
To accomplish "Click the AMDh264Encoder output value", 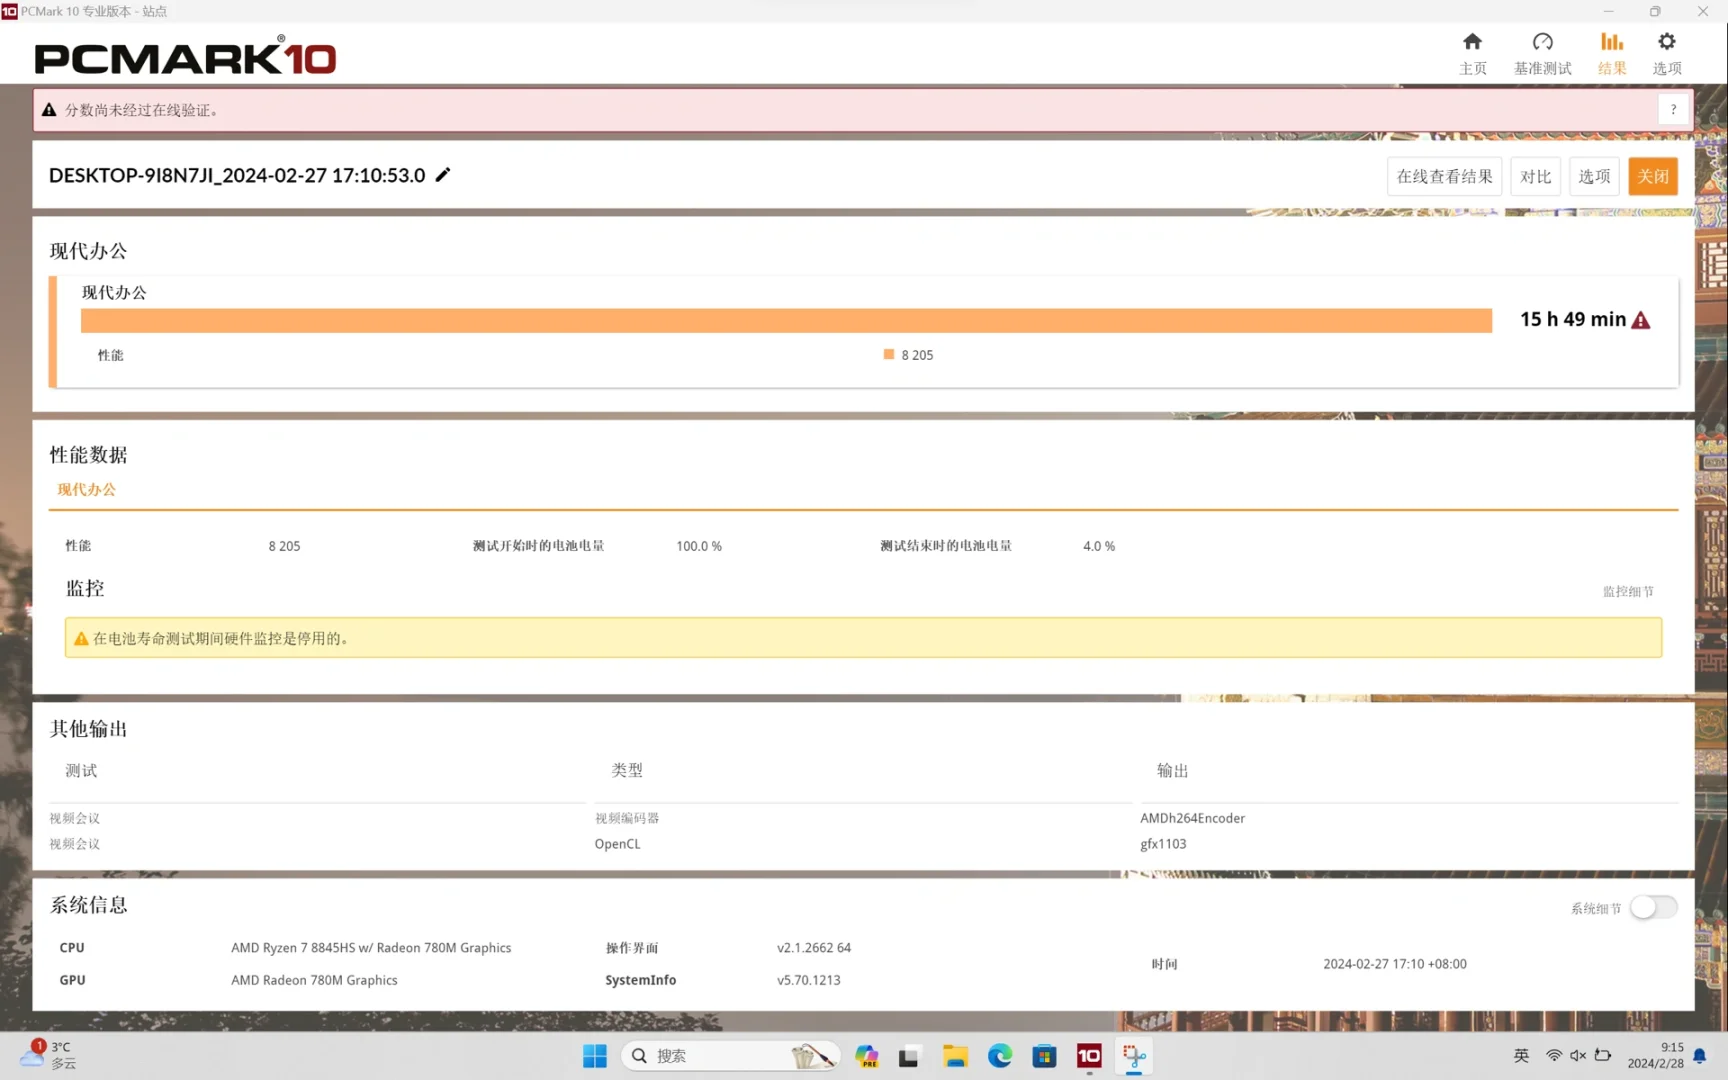I will (x=1192, y=818).
